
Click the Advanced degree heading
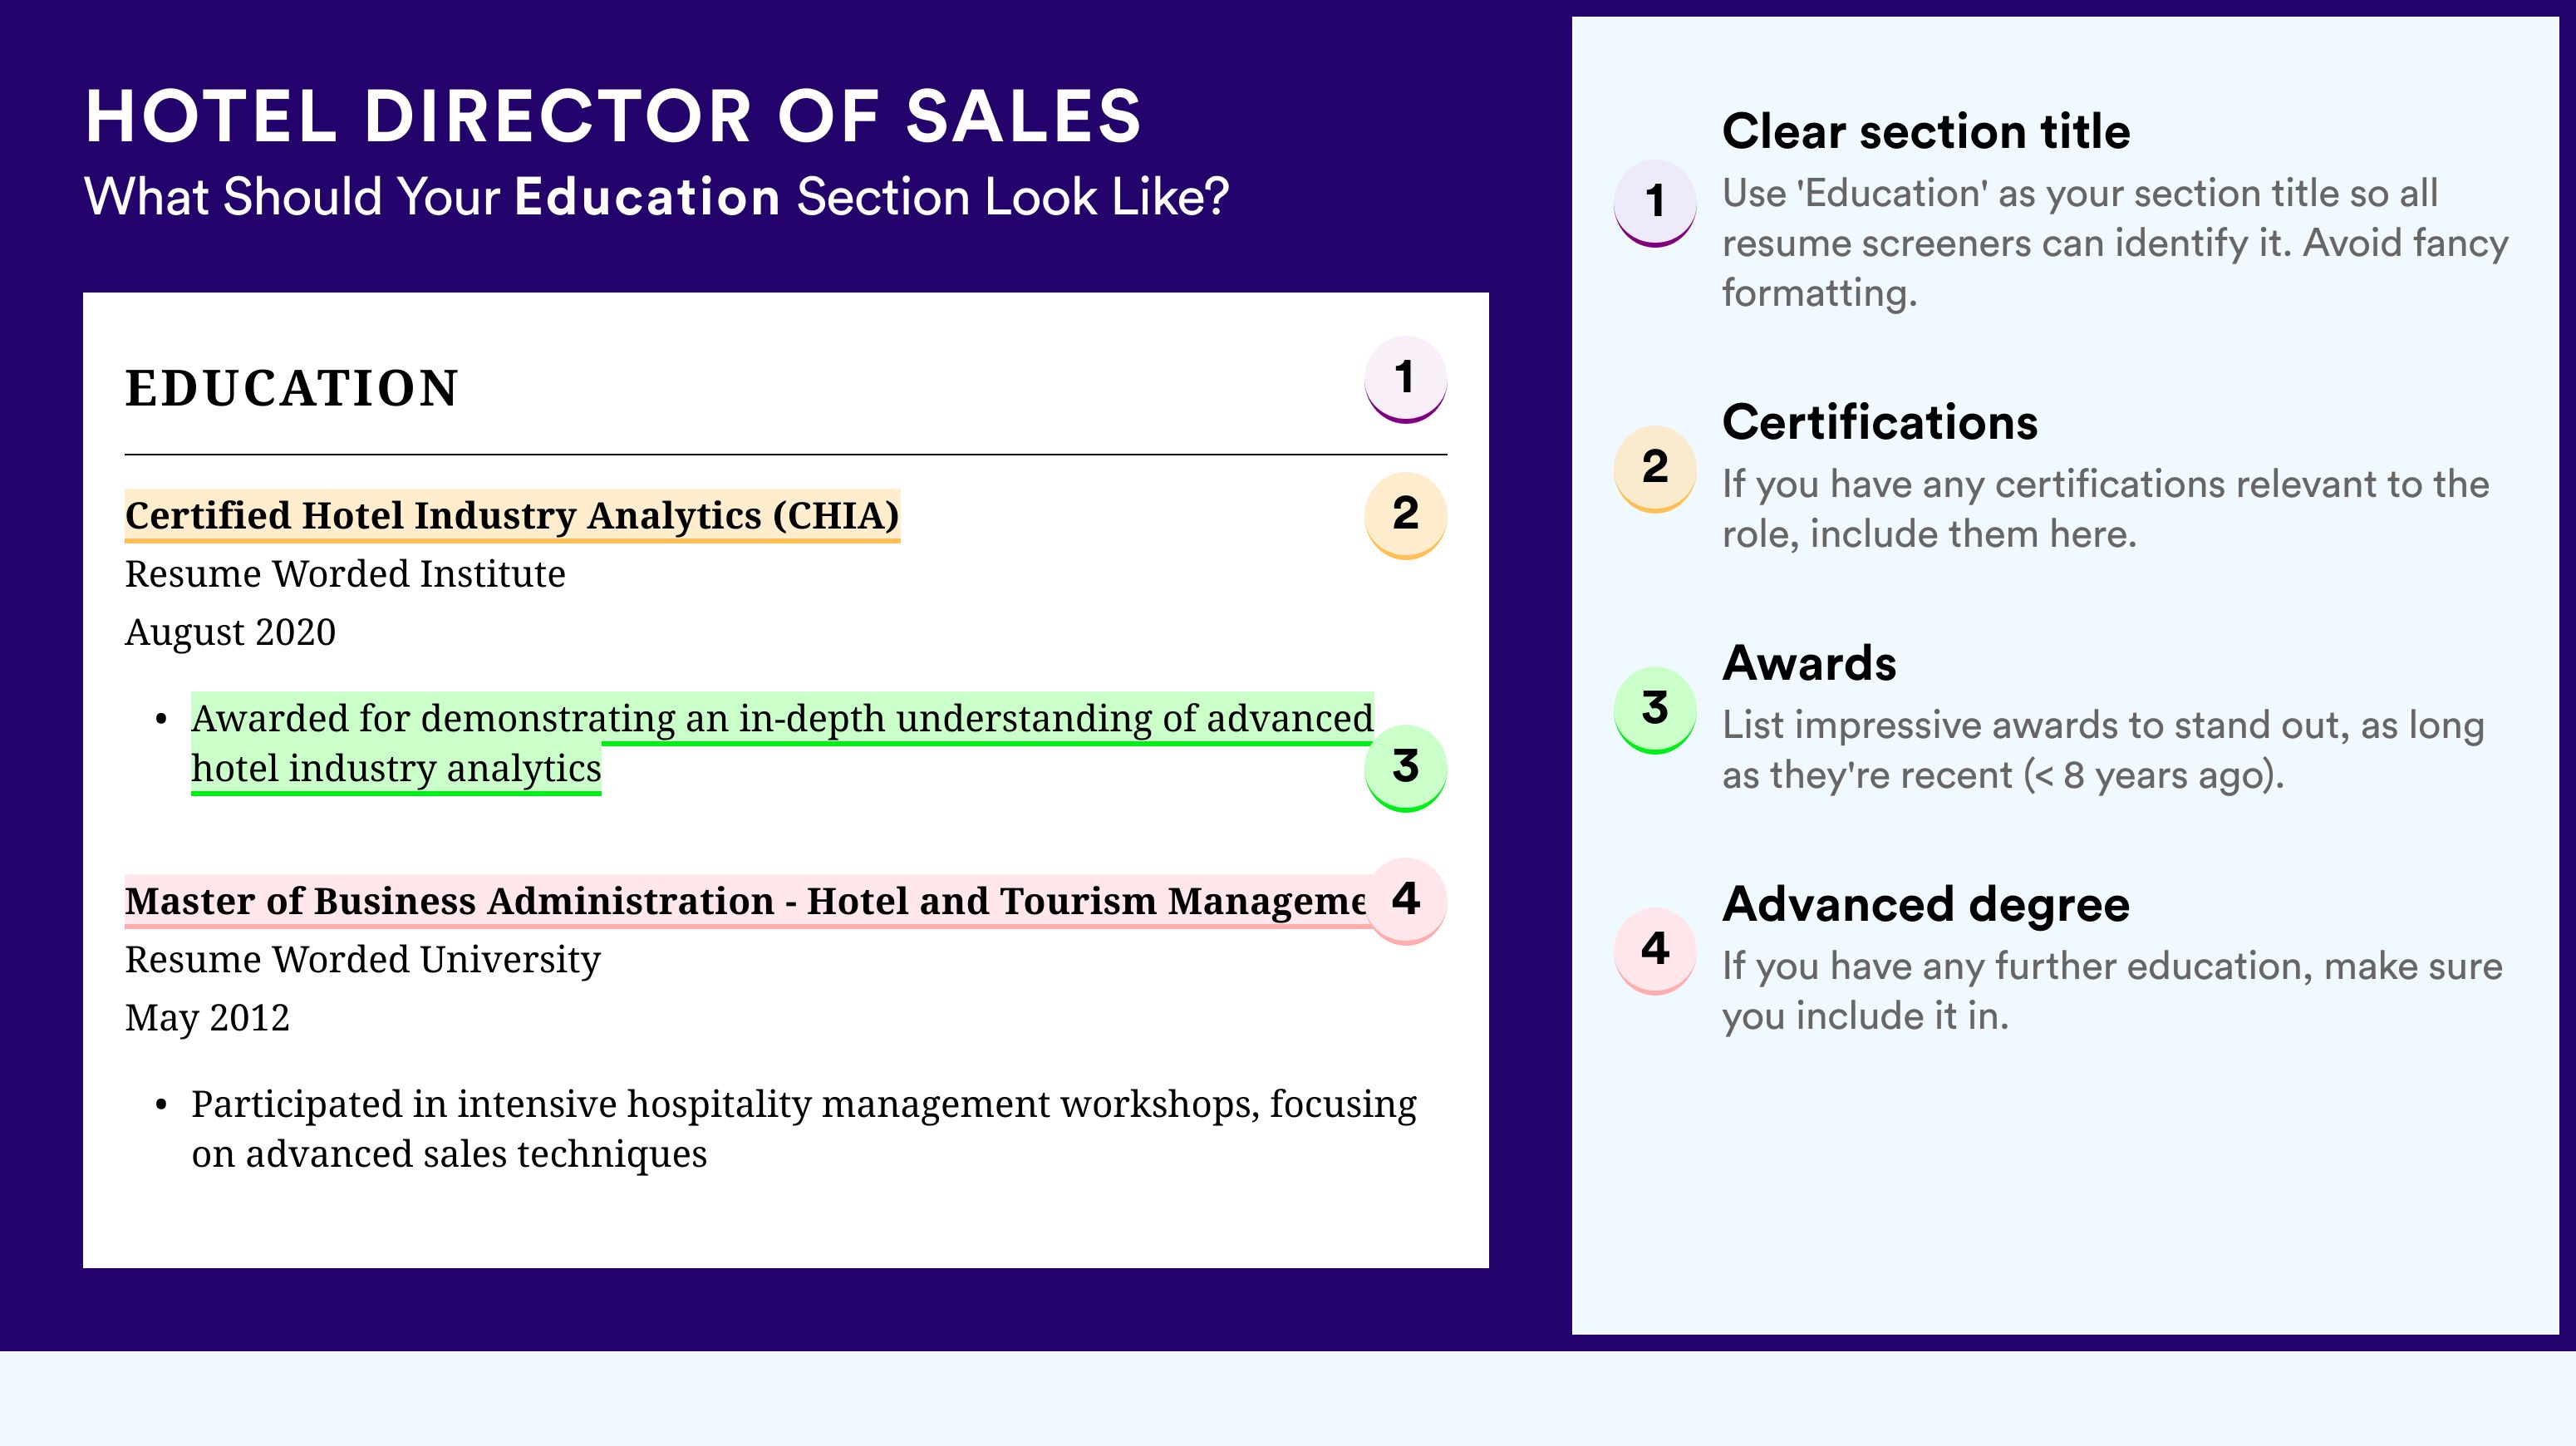(x=1926, y=905)
